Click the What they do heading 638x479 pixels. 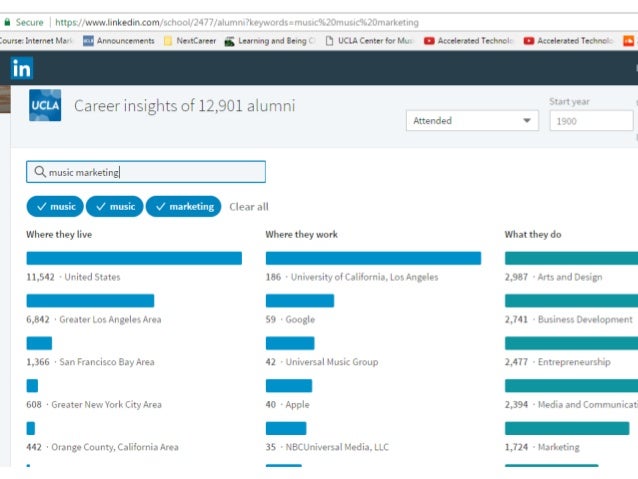[x=533, y=234]
